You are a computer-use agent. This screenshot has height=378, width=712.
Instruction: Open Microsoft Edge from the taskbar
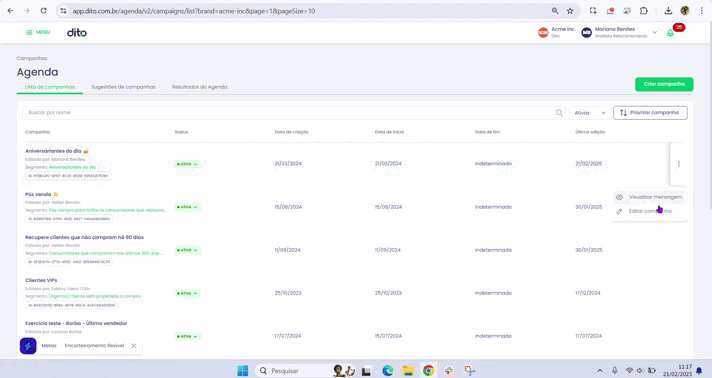point(387,371)
